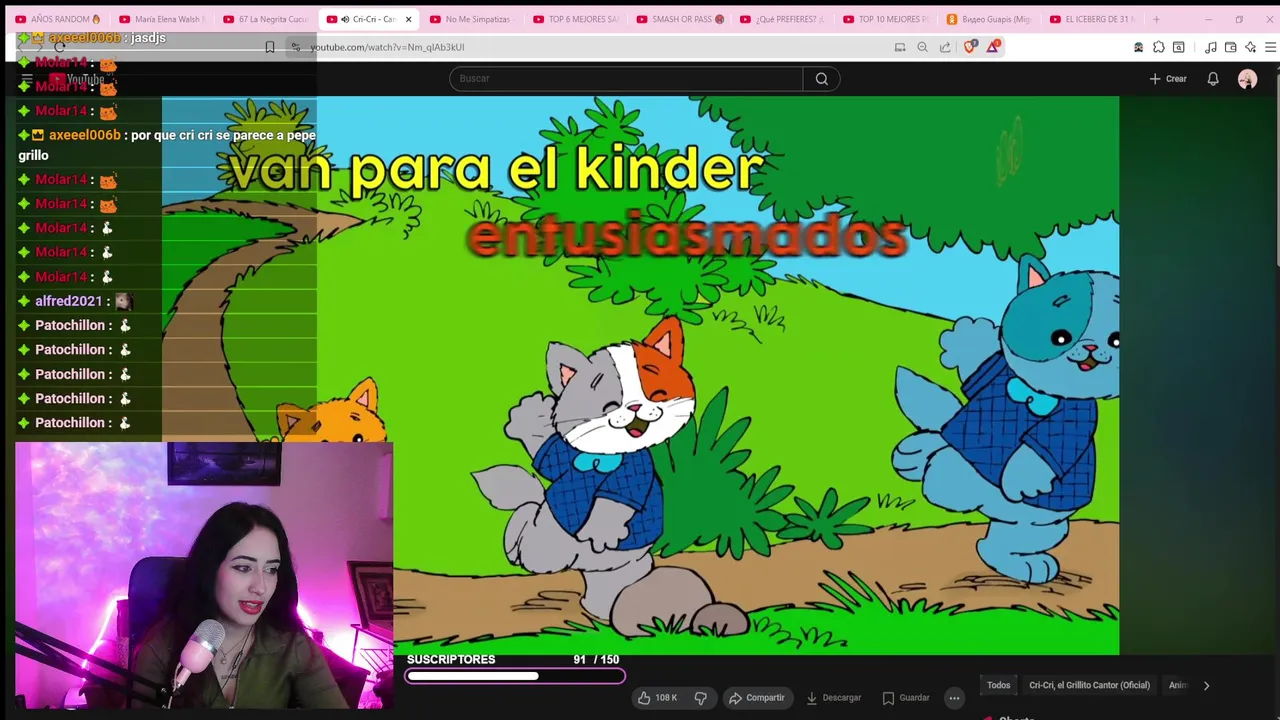Screen dimensions: 1280x720
Task: Reload the page button
Action: [x=59, y=47]
